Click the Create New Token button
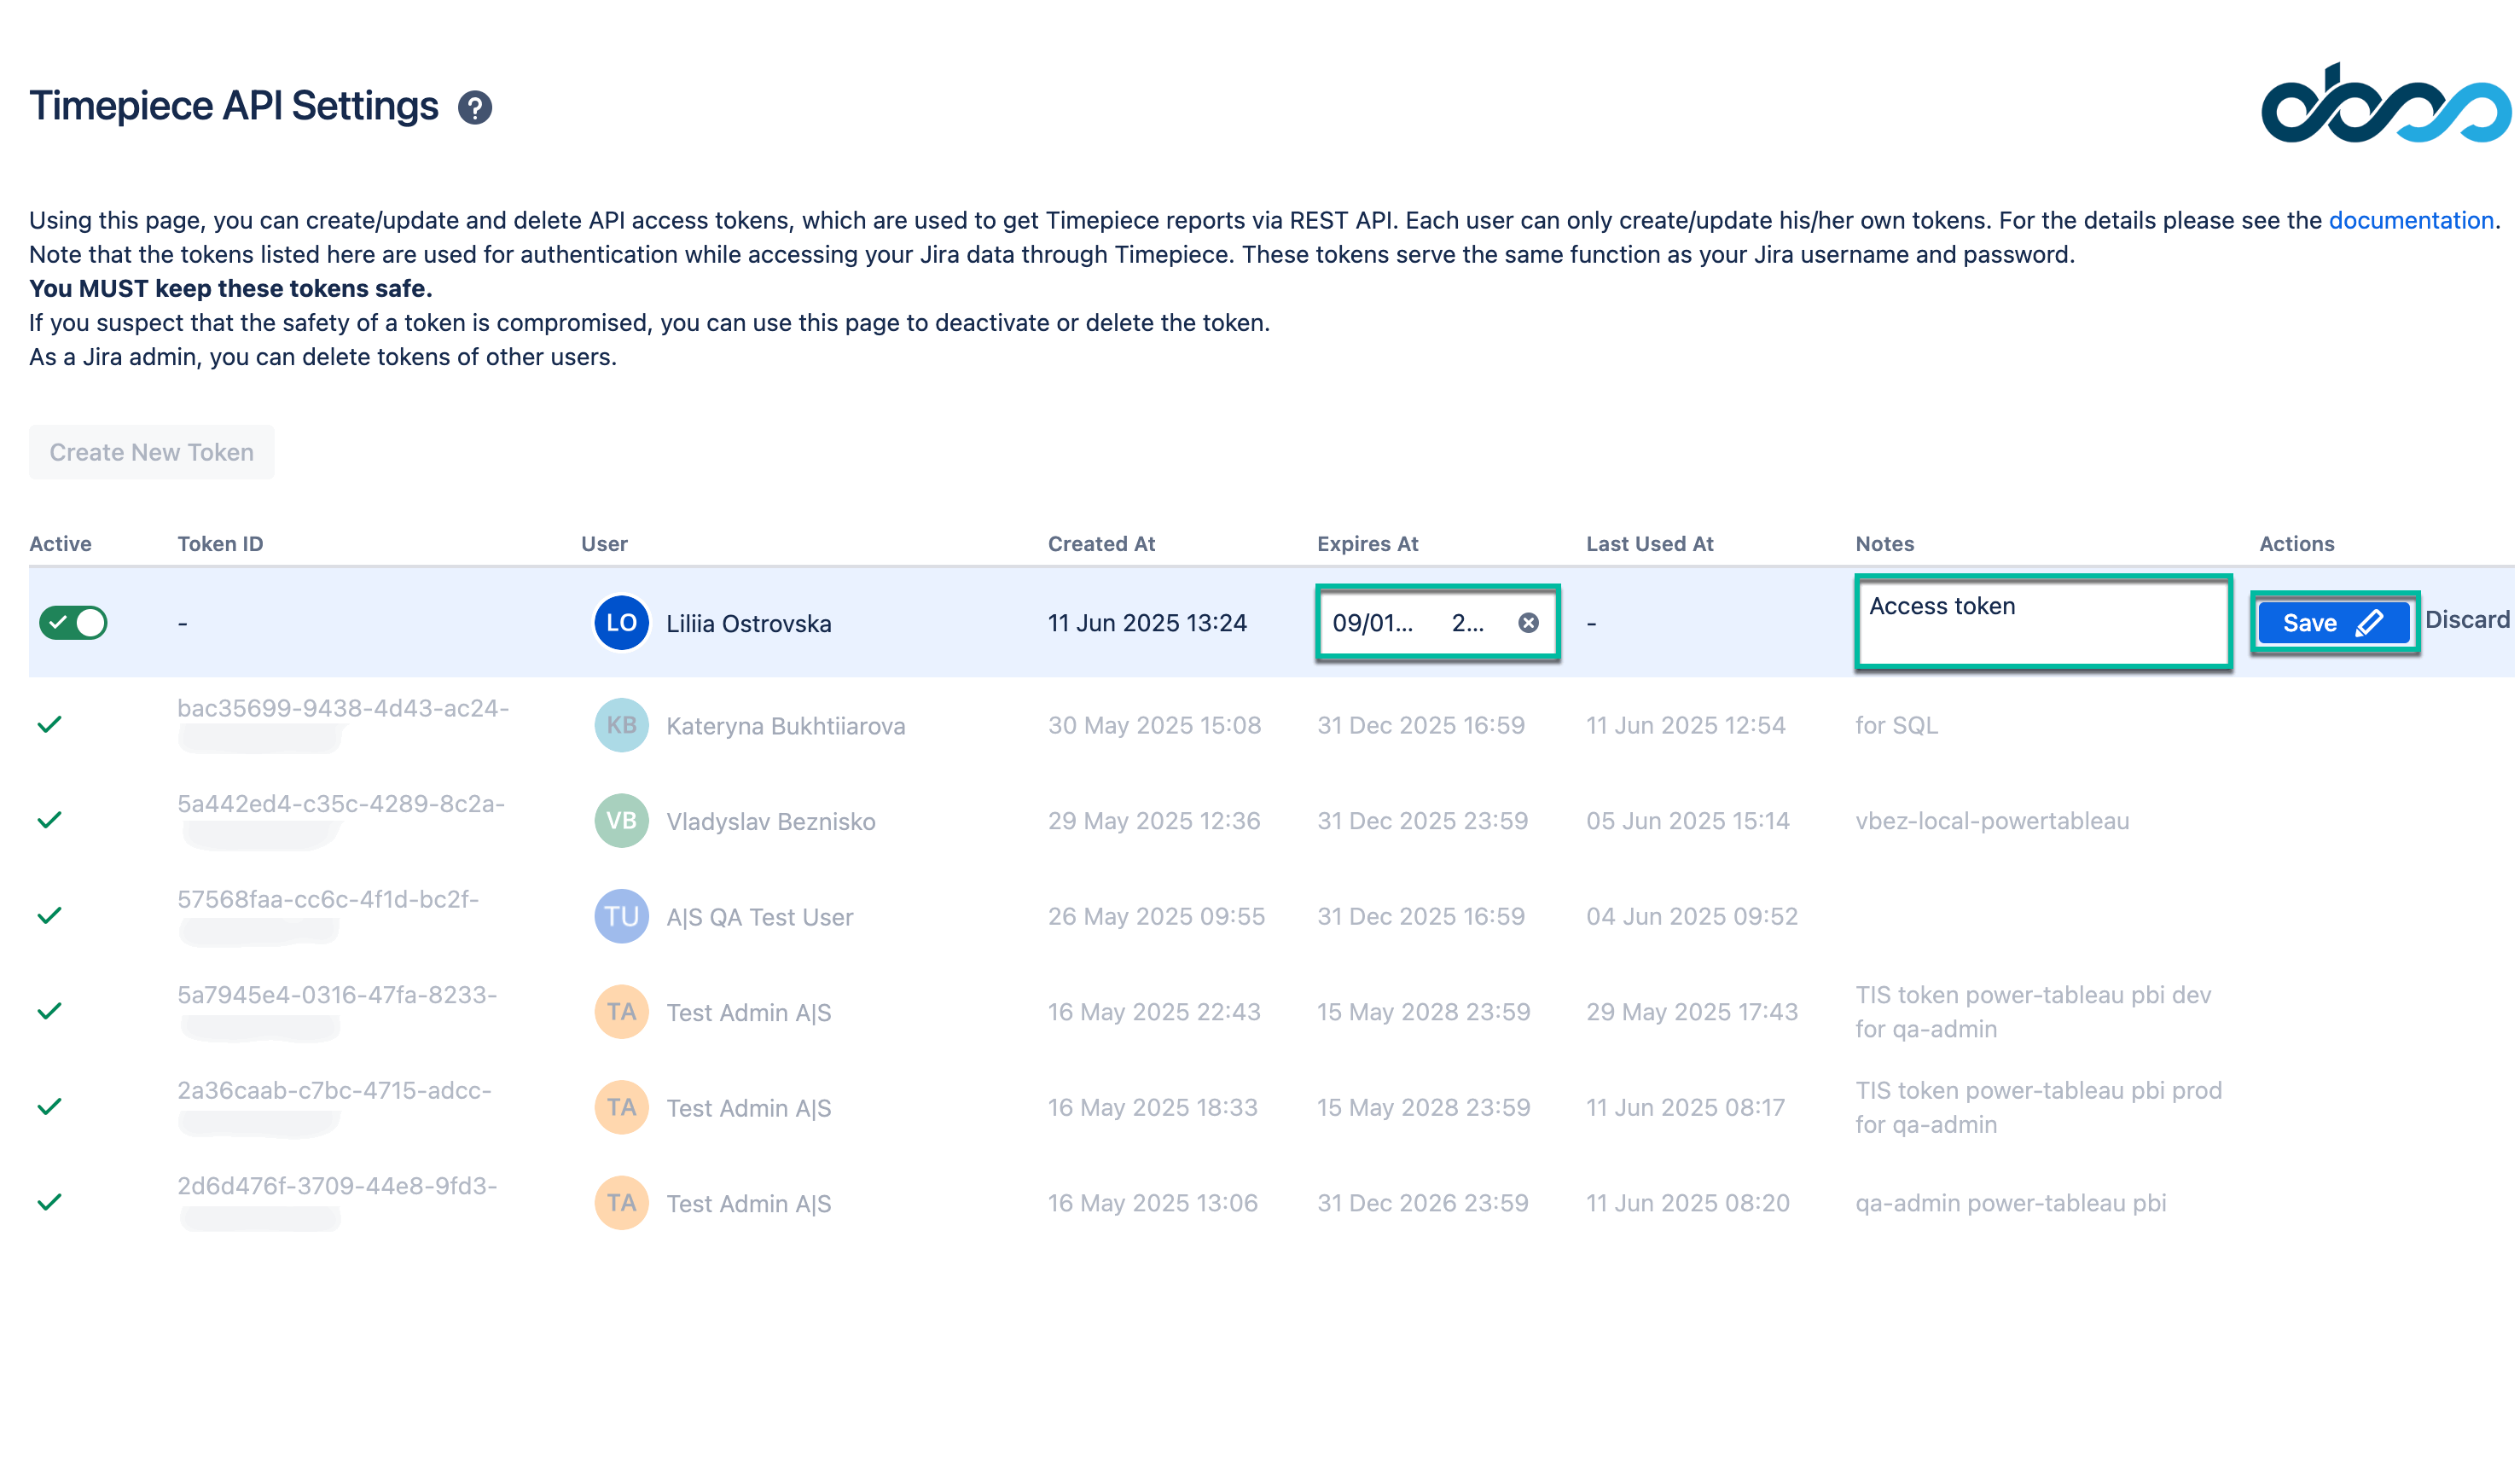 pos(151,452)
